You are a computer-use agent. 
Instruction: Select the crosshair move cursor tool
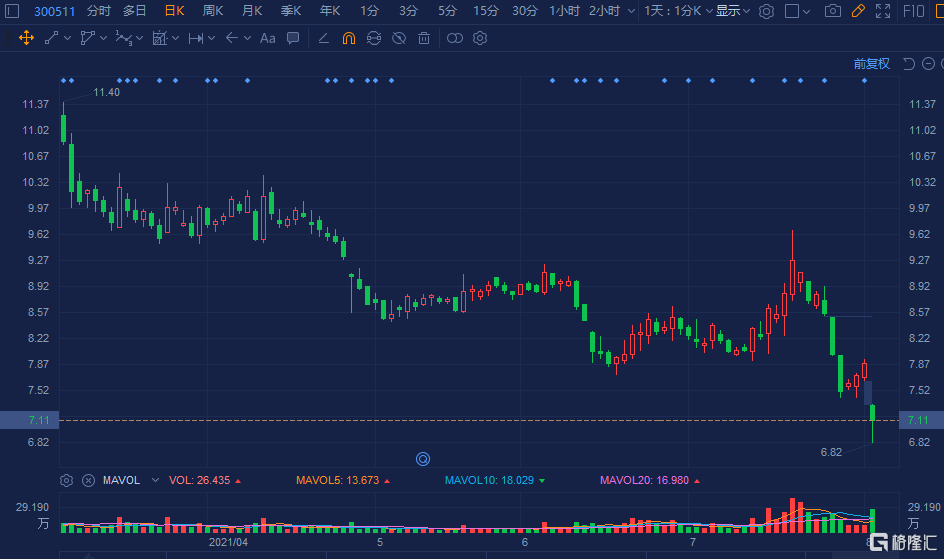[x=26, y=38]
